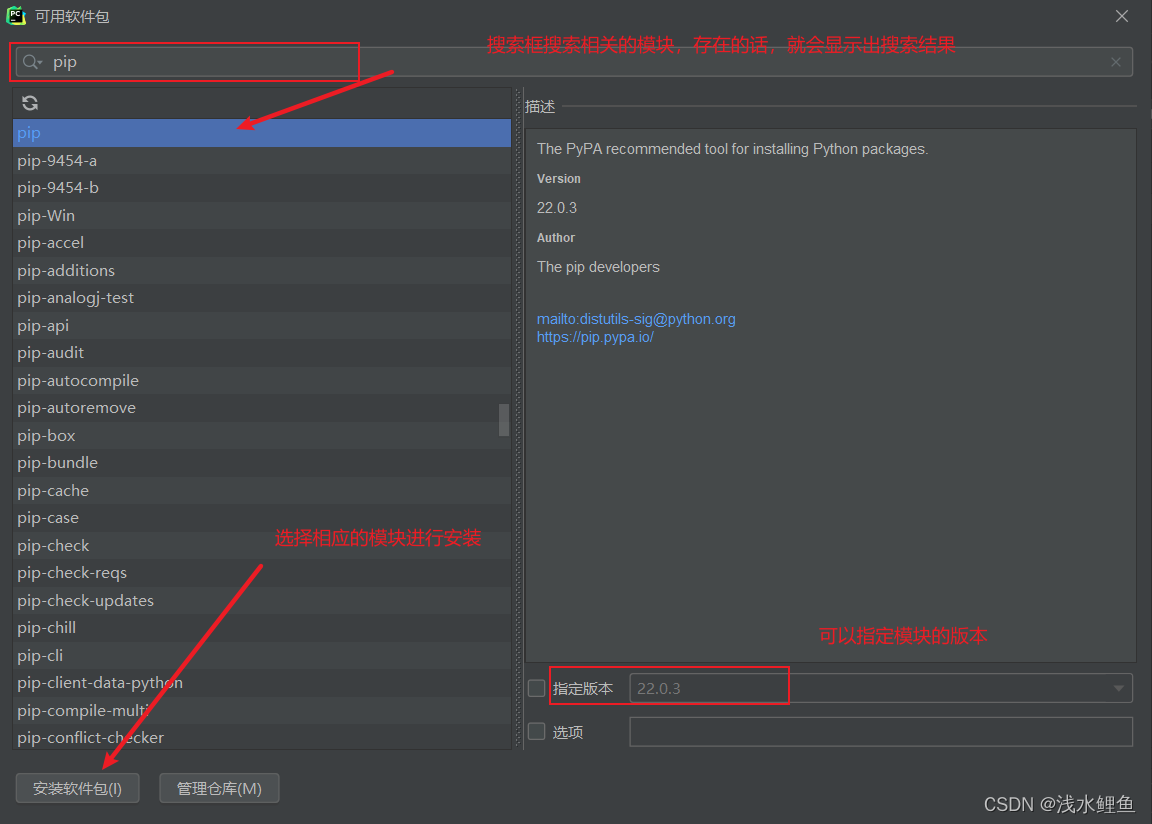Open the mailto:distutils-sig@python.org link
This screenshot has width=1152, height=824.
coord(636,319)
